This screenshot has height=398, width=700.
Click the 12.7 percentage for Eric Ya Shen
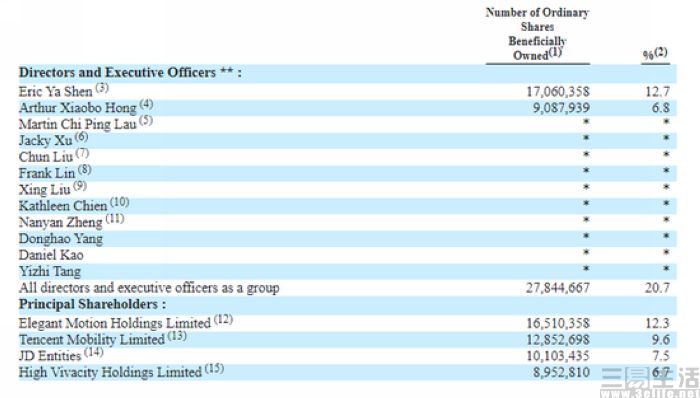pos(657,91)
